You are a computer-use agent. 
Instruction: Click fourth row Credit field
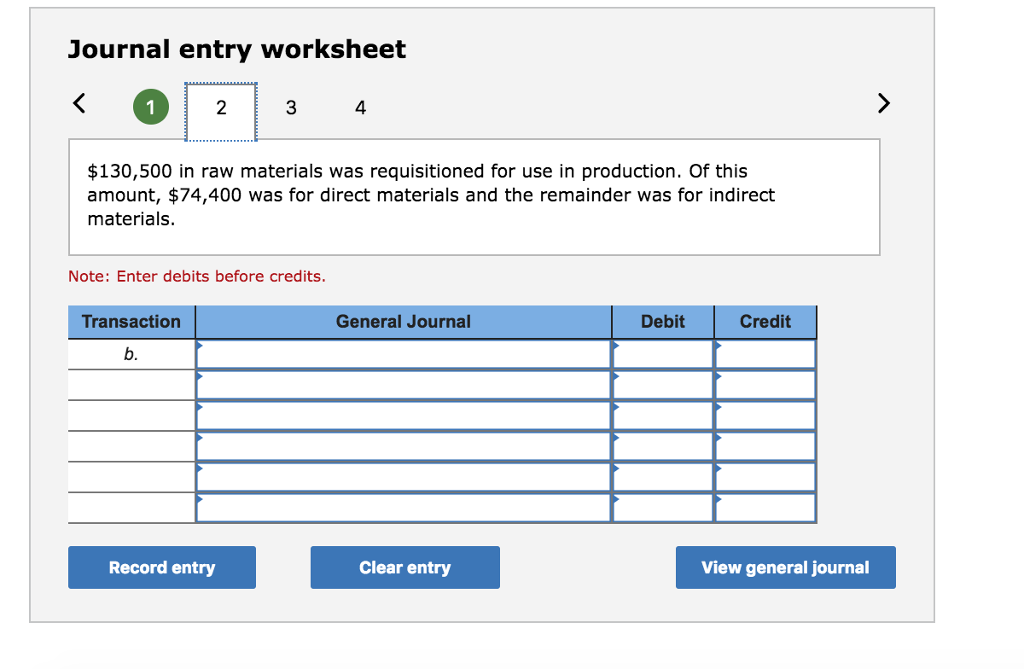point(765,446)
